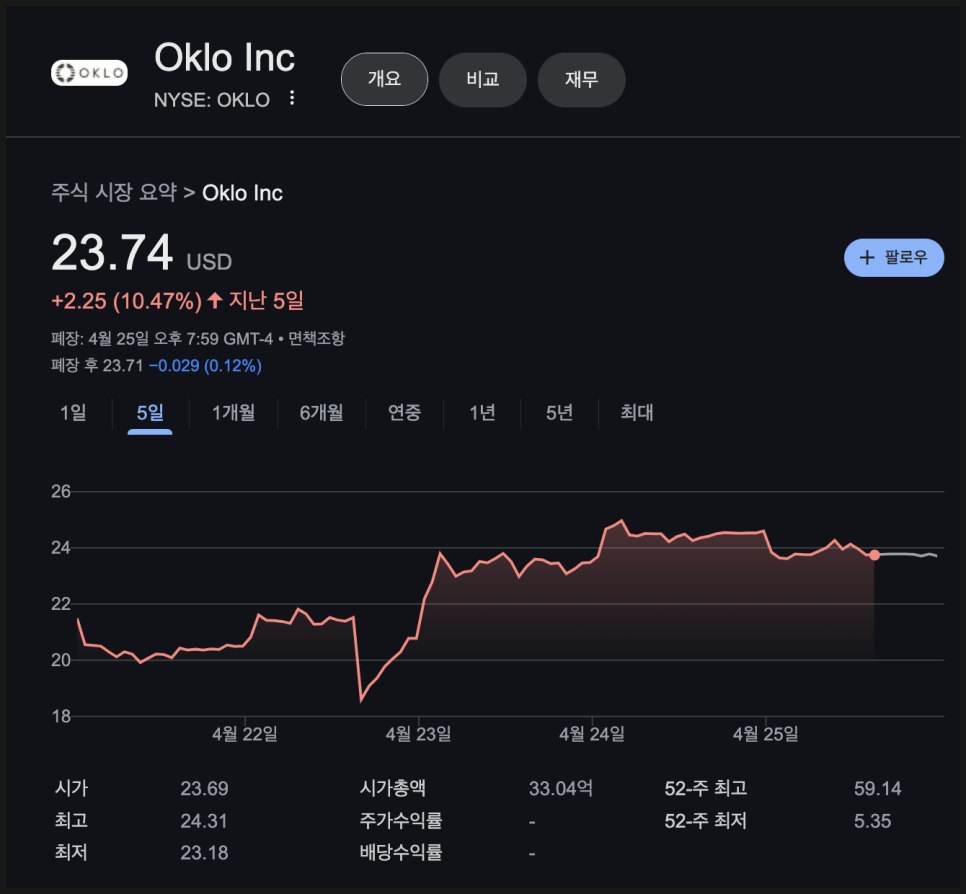Click the plus icon on 팔로우 button
Screen dimensions: 966x894
point(867,258)
